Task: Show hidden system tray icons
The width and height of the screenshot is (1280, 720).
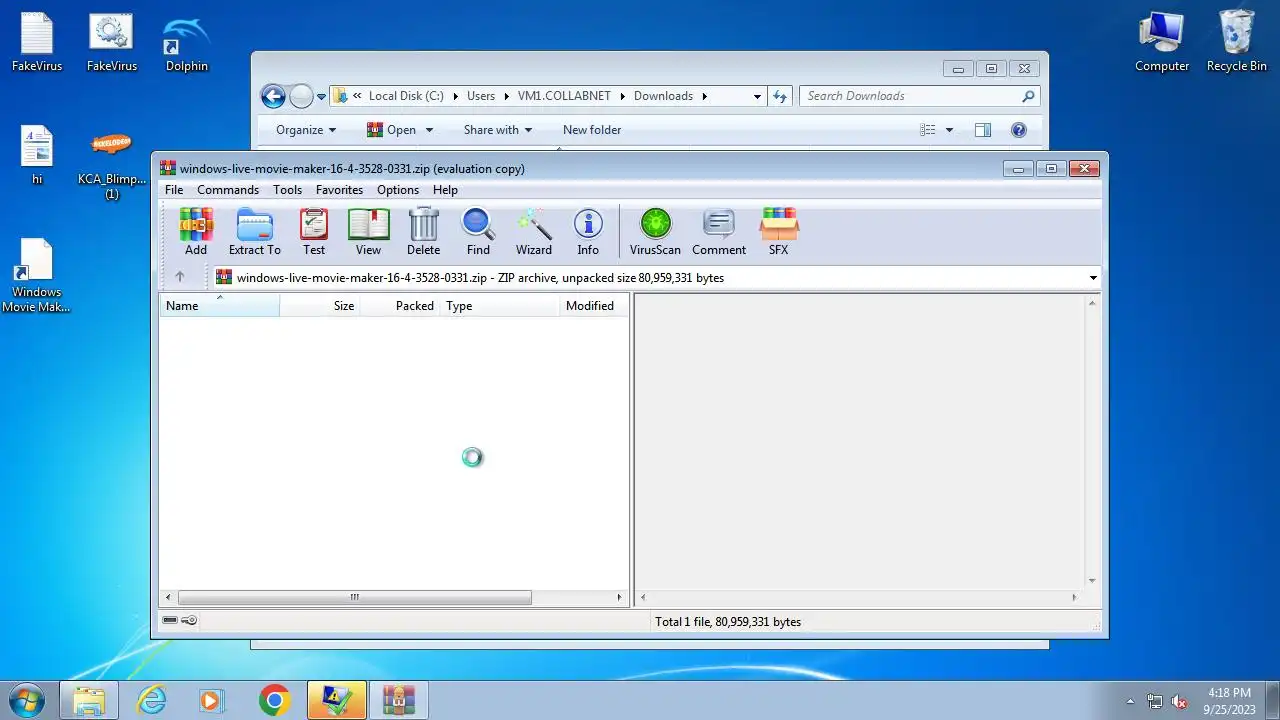Action: (x=1130, y=701)
